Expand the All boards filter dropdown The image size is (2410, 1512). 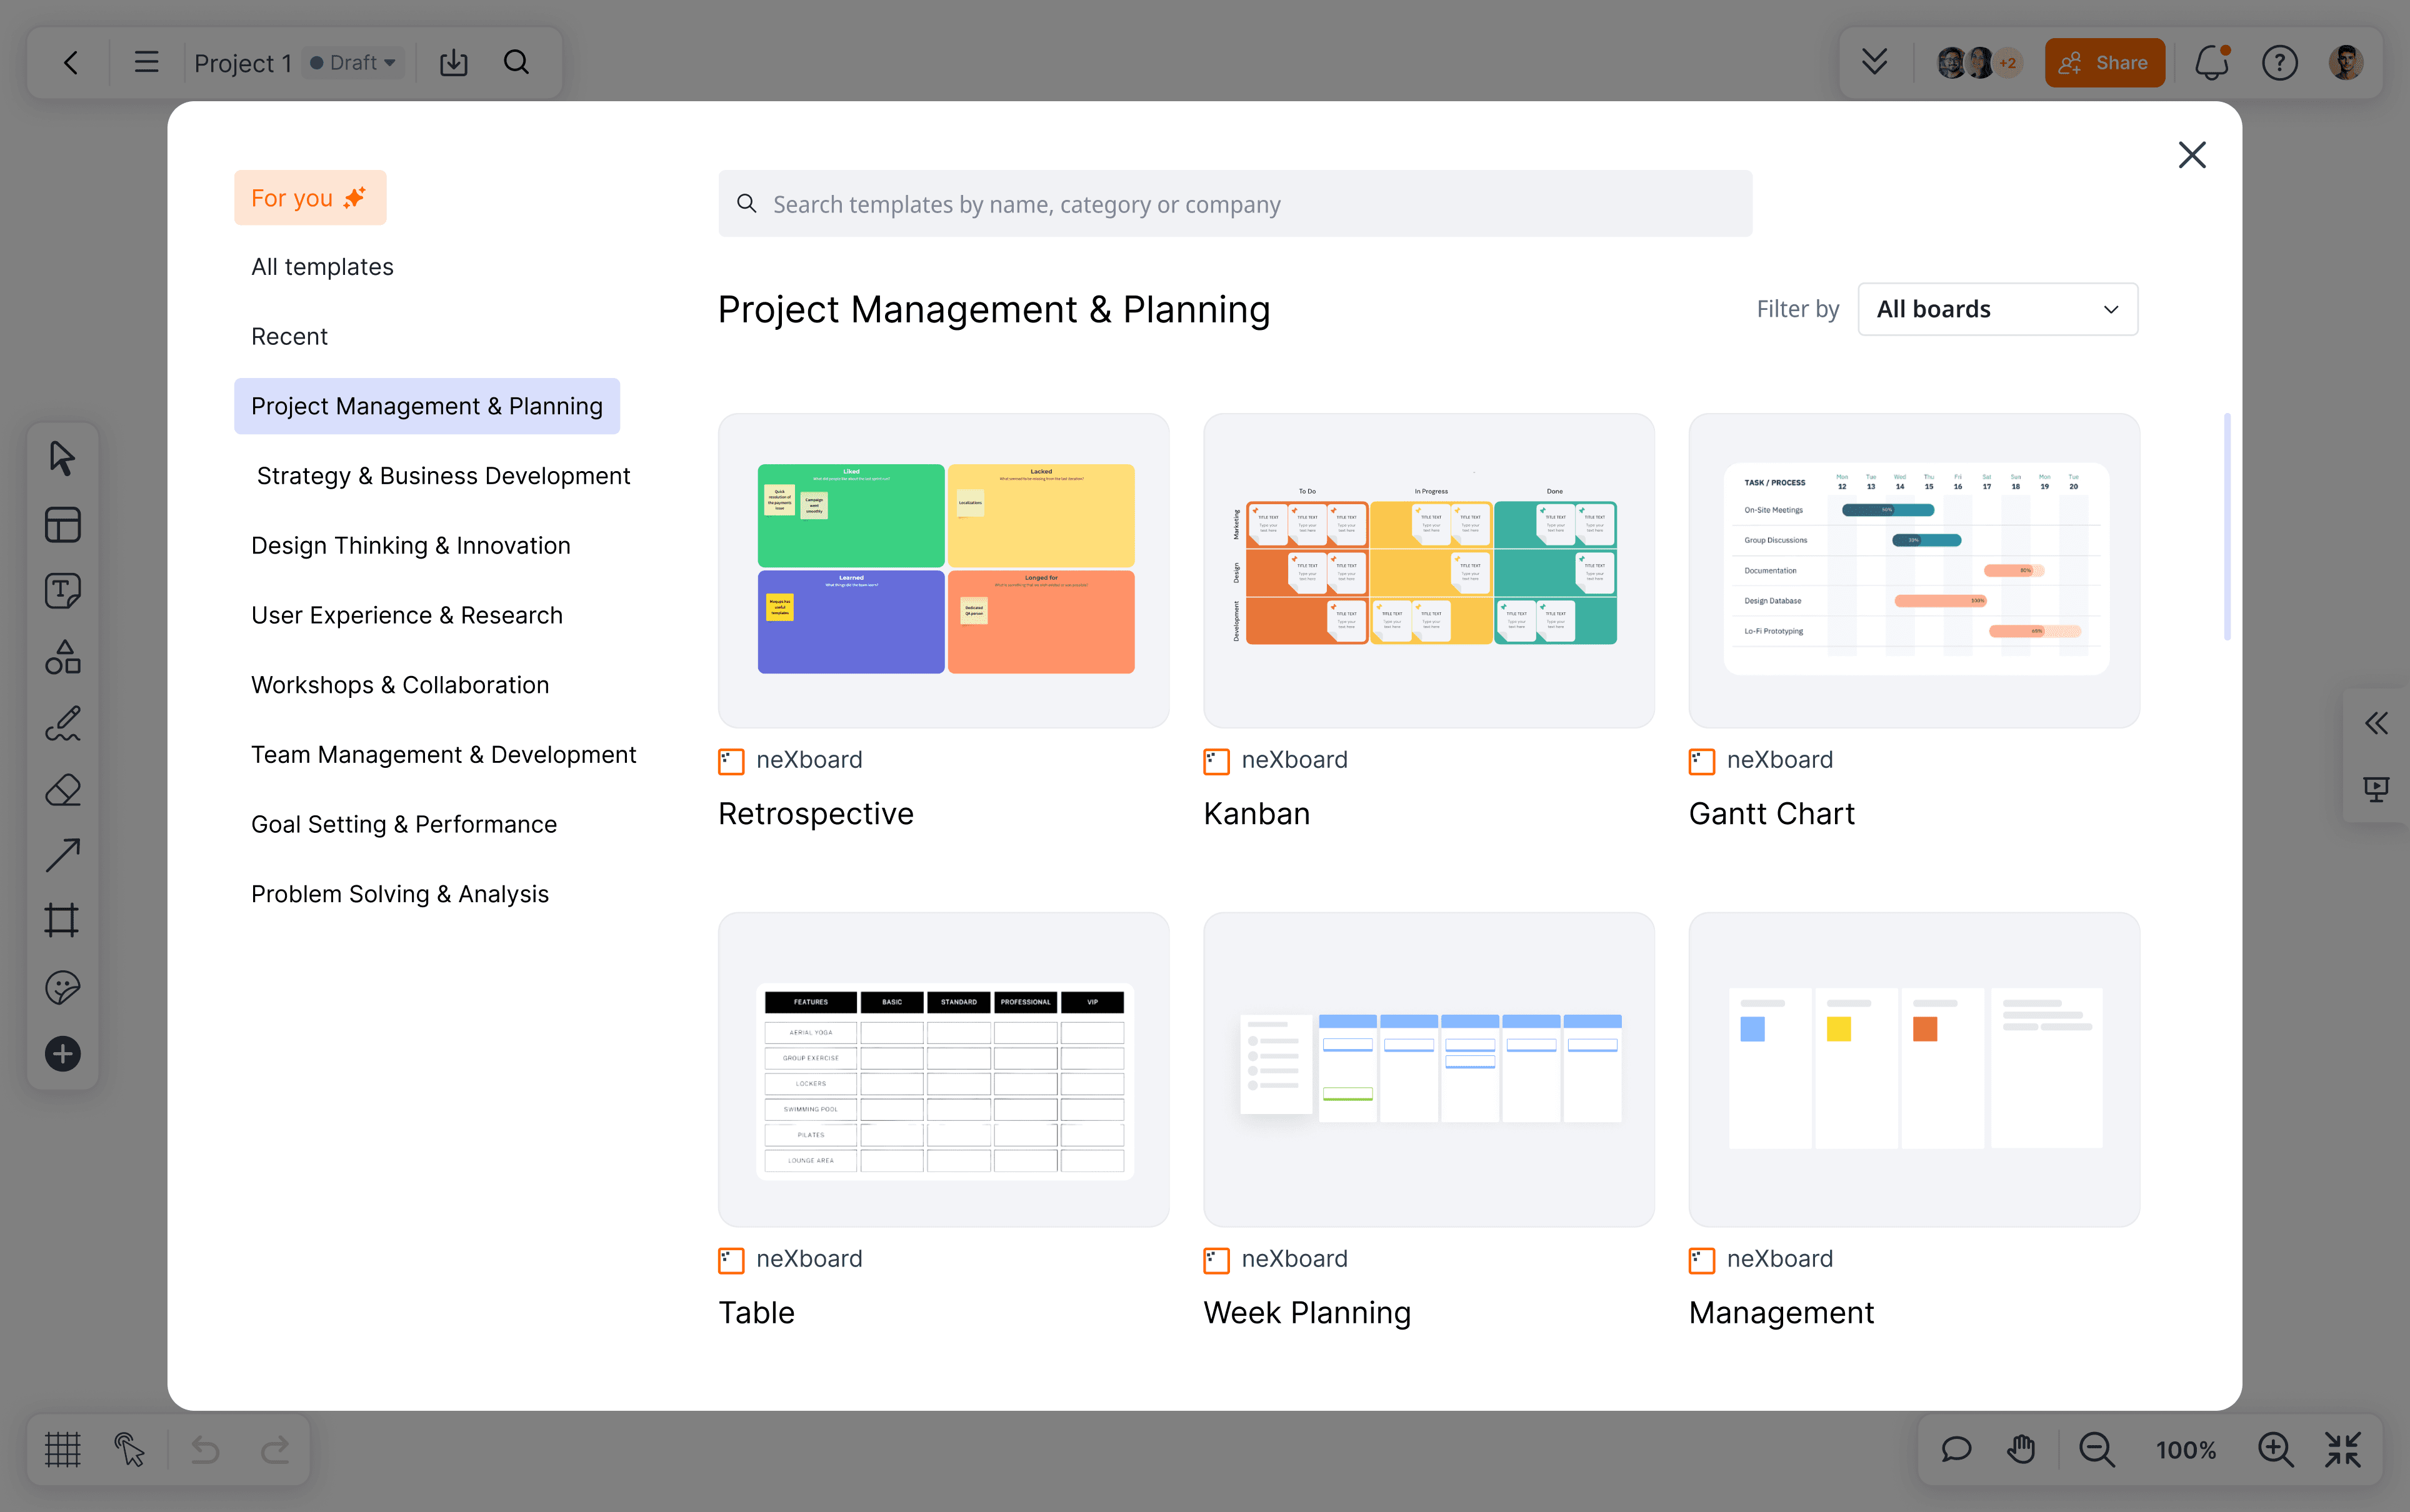pyautogui.click(x=1997, y=309)
